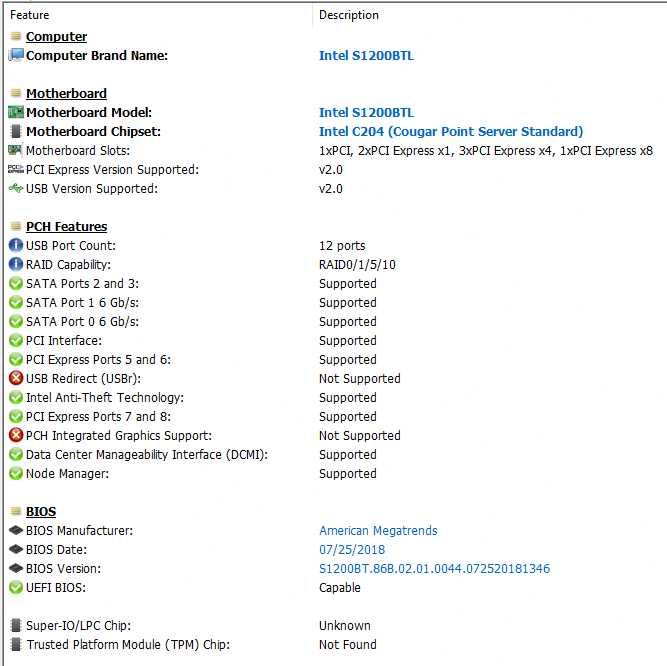This screenshot has height=666, width=667.
Task: Select the Computer Brand Name label
Action: [x=97, y=56]
